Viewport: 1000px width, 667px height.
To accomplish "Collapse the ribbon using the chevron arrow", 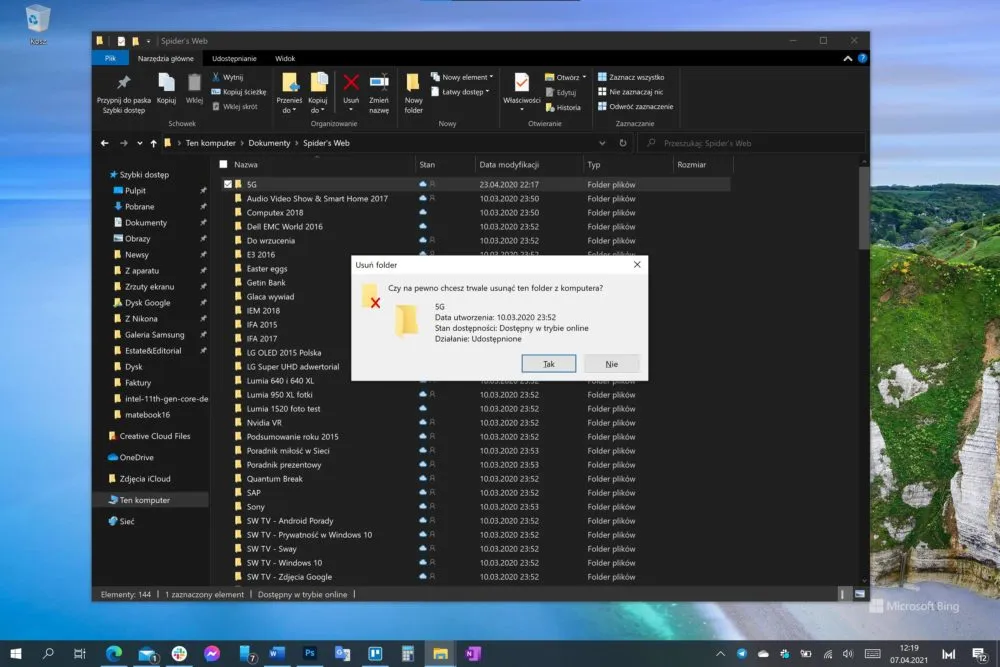I will [x=848, y=58].
